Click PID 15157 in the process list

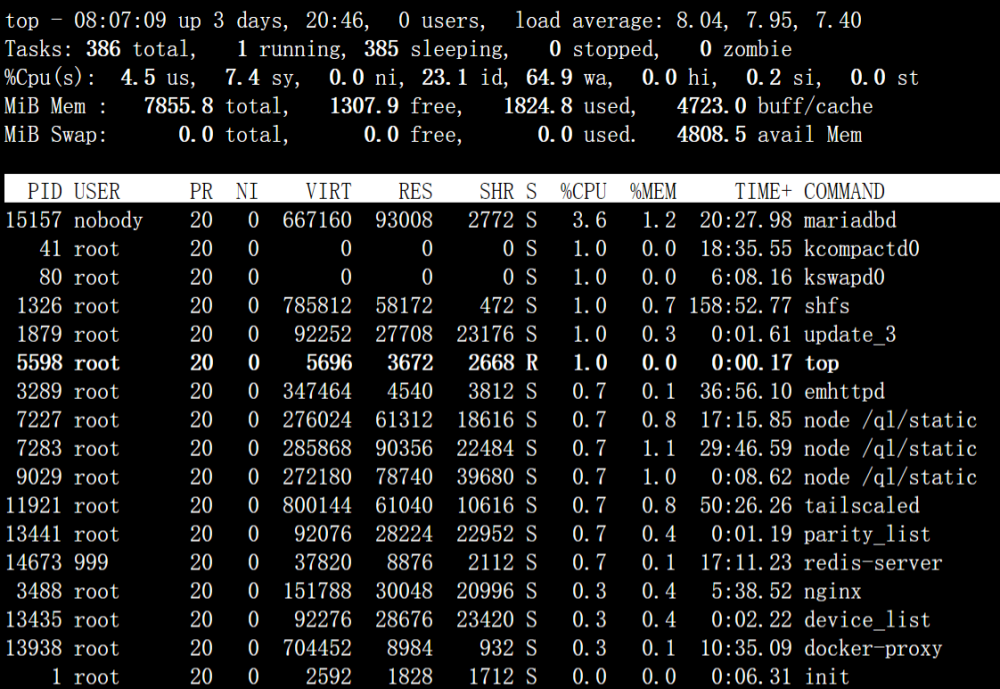pos(33,220)
